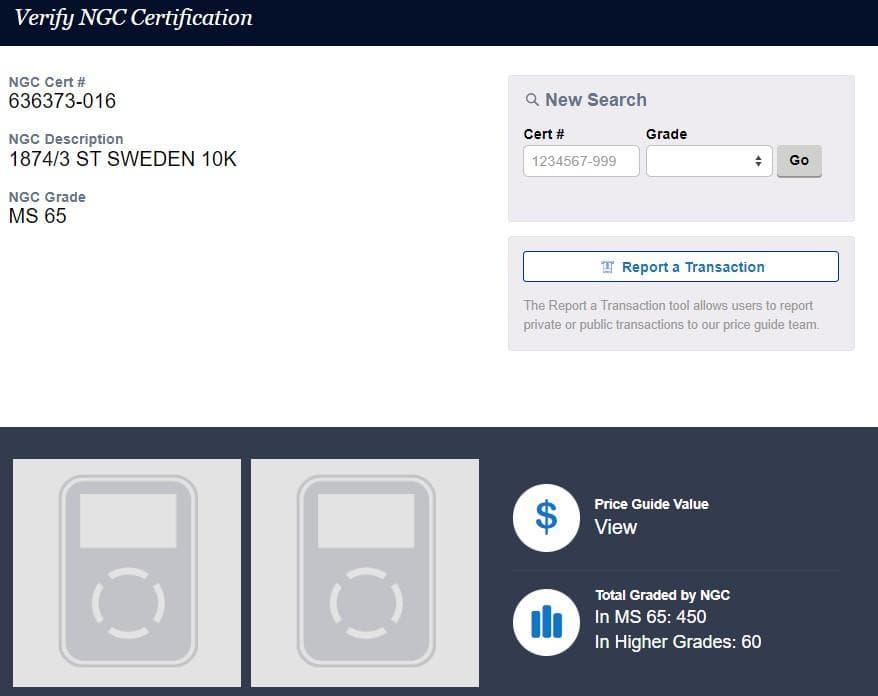Click the dollar sign Price Guide icon

tap(546, 517)
